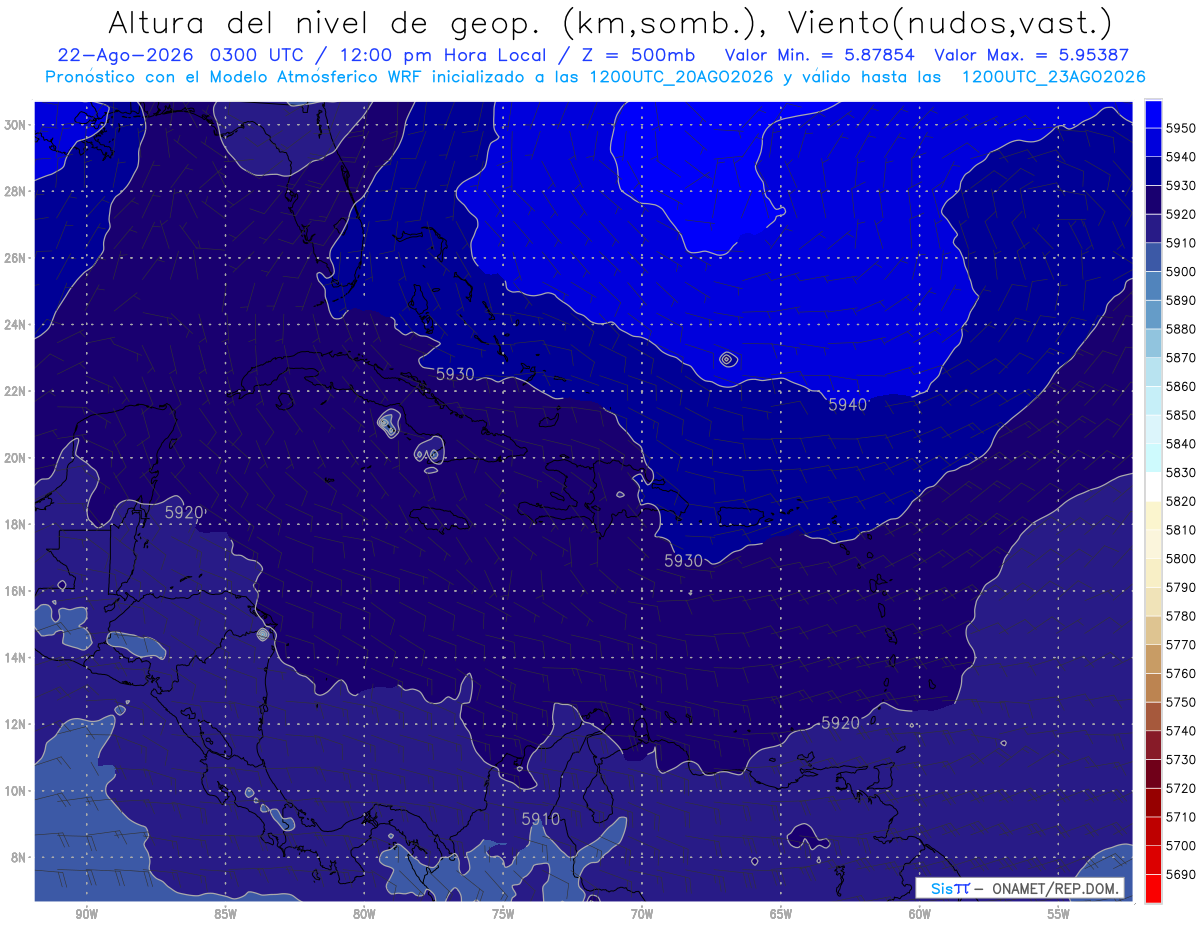Click the '14N' latitude label
The height and width of the screenshot is (927, 1200).
tap(15, 657)
